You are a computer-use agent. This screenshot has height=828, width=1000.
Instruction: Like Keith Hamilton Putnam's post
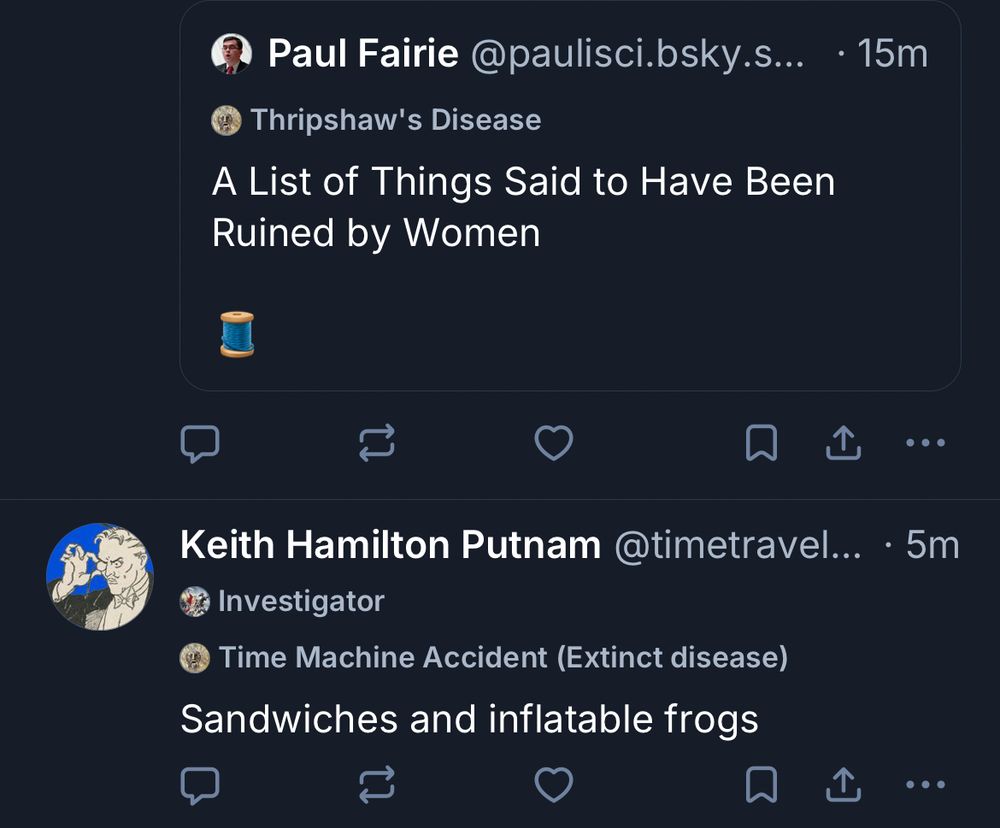[554, 784]
